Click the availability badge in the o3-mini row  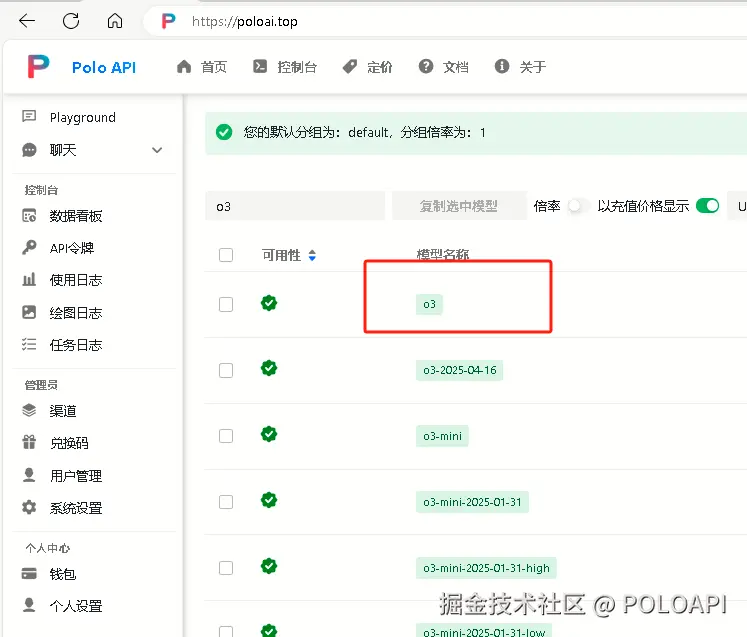[269, 434]
